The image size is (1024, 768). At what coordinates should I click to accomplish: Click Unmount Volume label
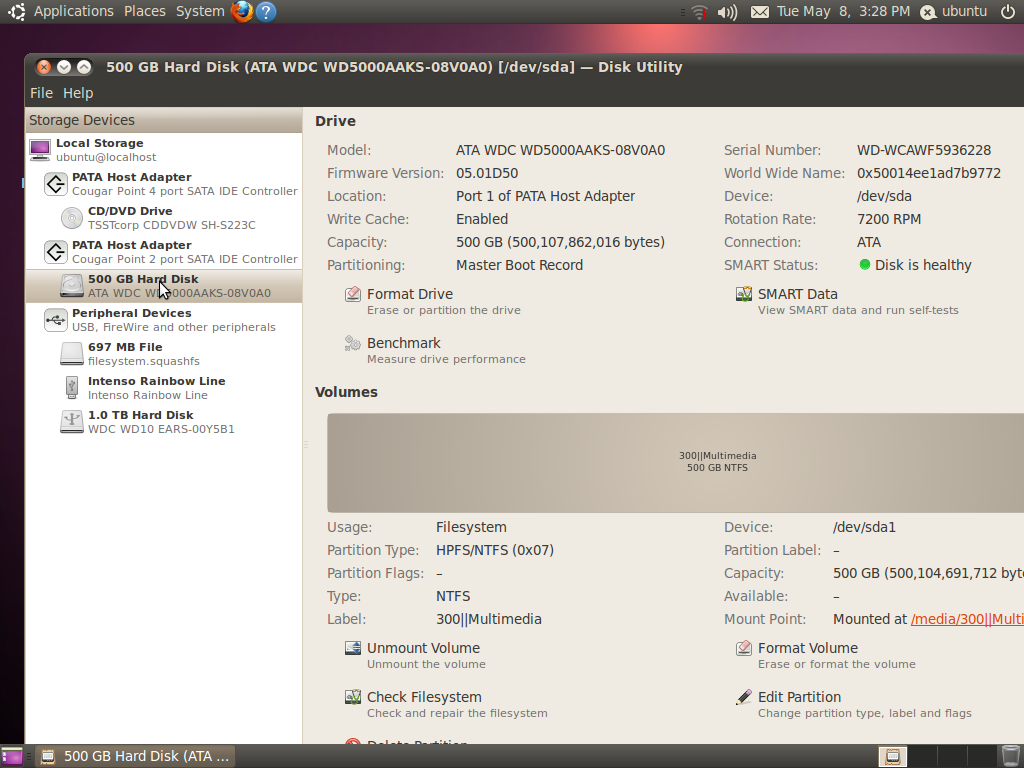(423, 648)
